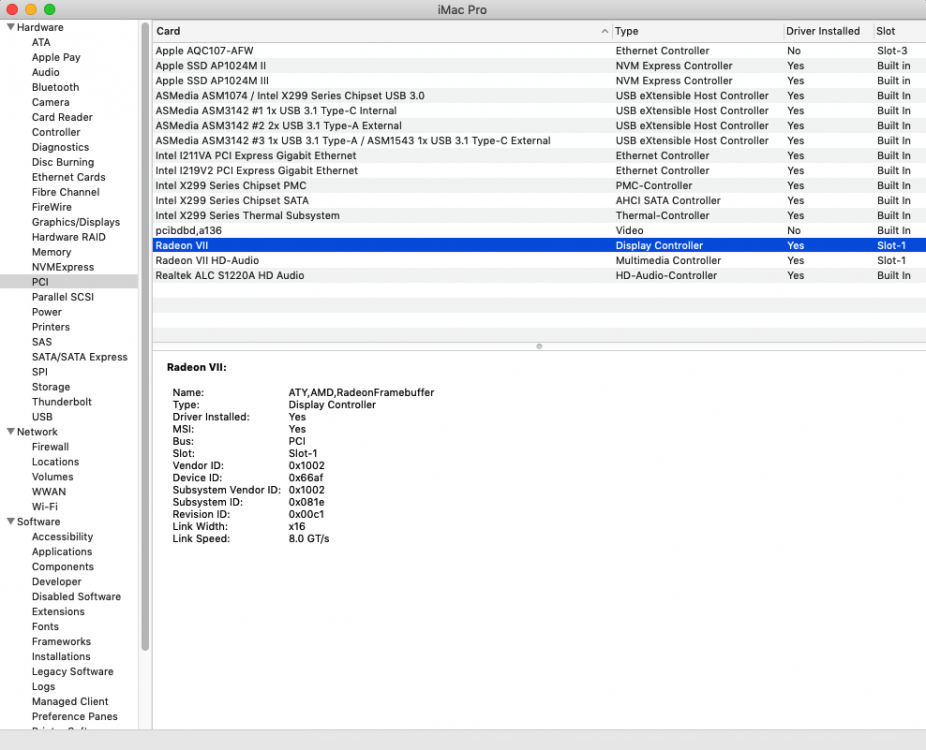Select Graphics/Displays in the sidebar

pyautogui.click(x=76, y=222)
